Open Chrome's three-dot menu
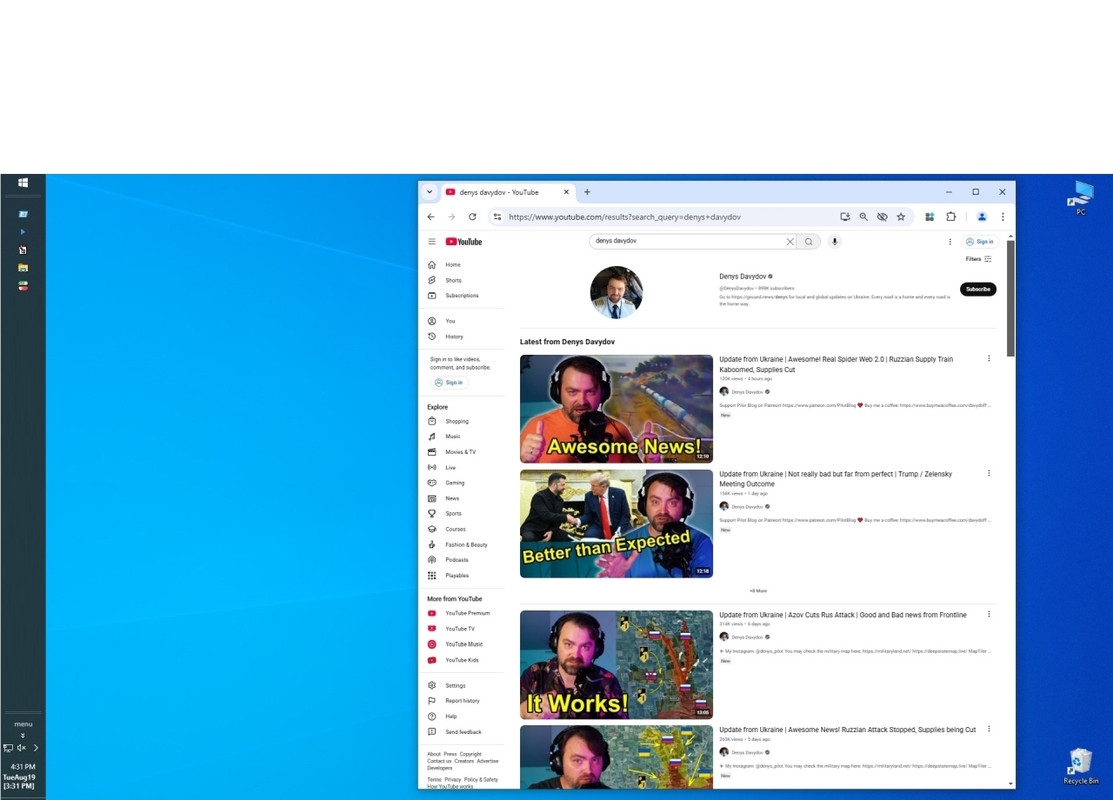The height and width of the screenshot is (800, 1113). 1002,217
